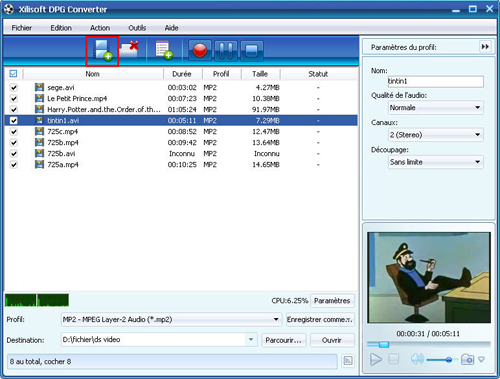Image resolution: width=500 pixels, height=379 pixels.
Task: Click the file icon next to 725b.mp4
Action: click(x=39, y=142)
